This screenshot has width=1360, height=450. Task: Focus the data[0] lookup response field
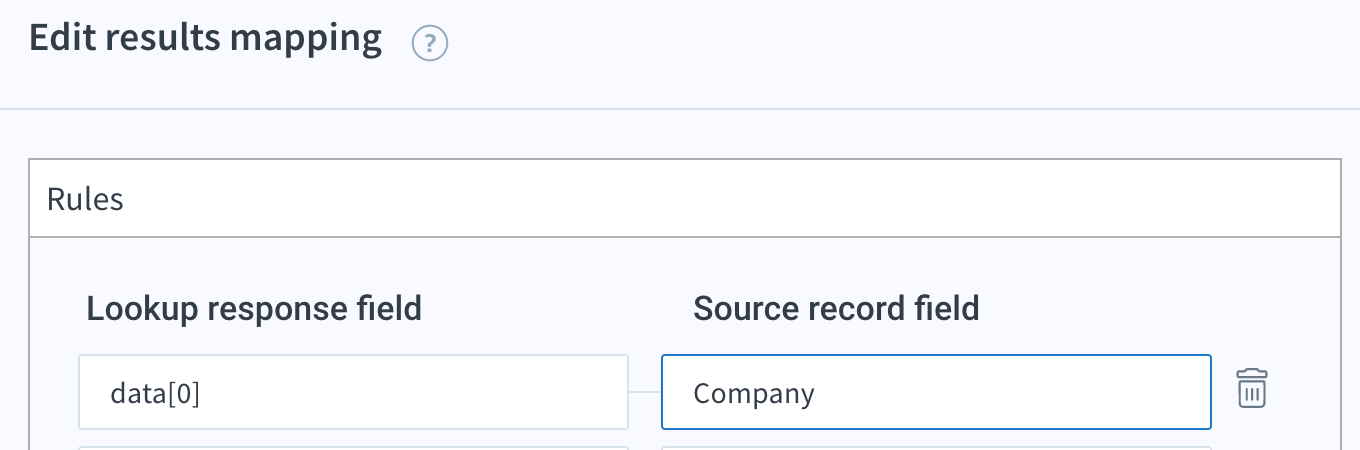click(x=354, y=392)
